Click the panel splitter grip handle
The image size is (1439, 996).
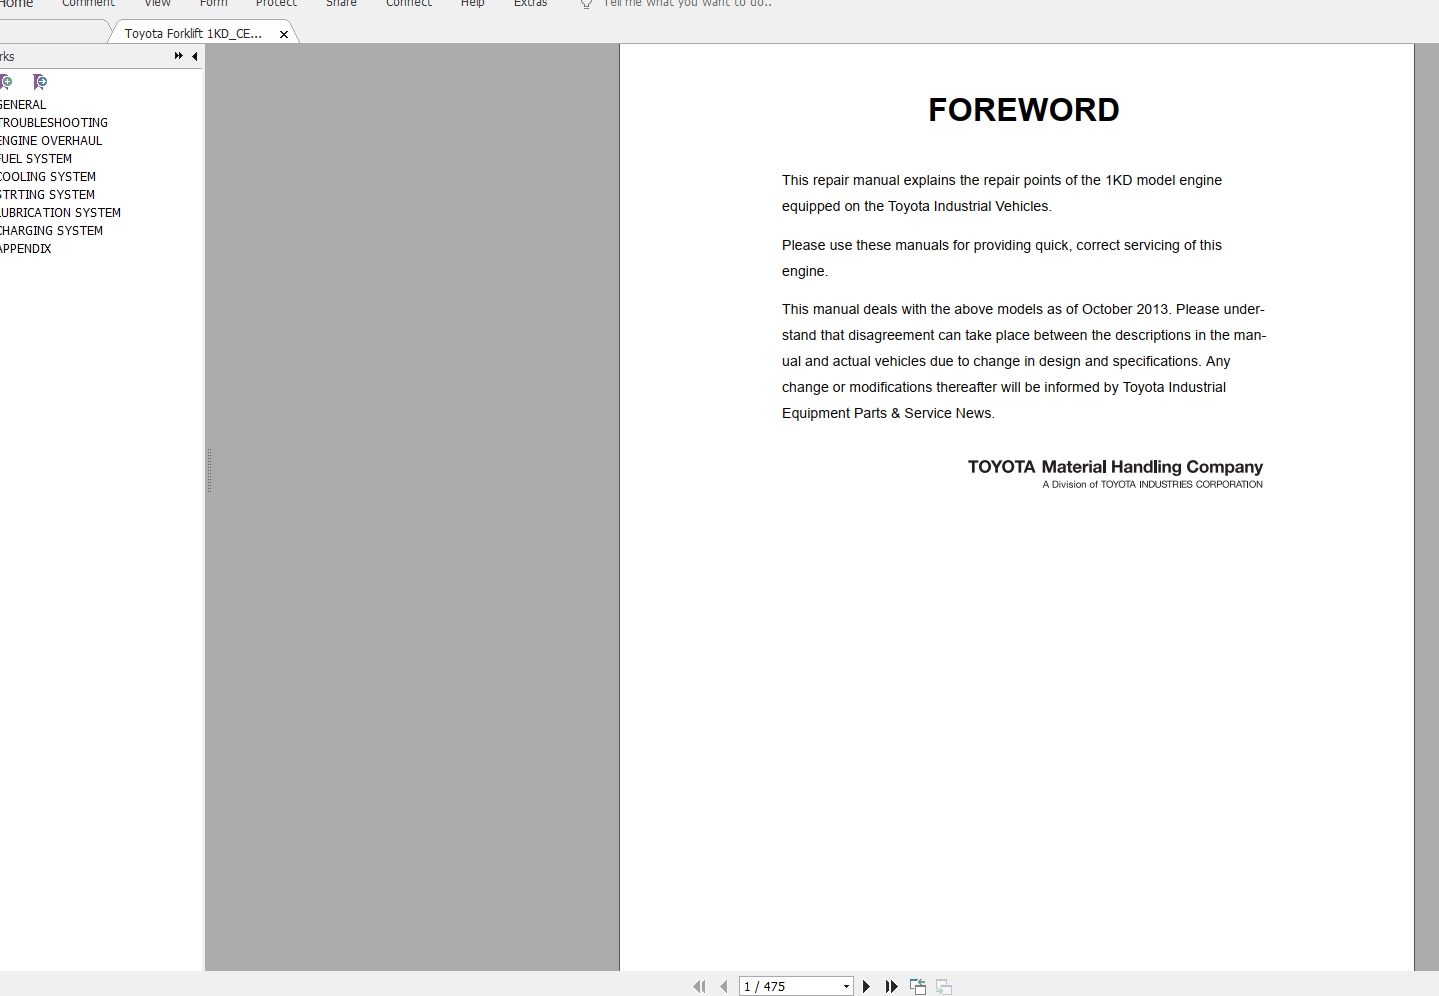point(209,470)
